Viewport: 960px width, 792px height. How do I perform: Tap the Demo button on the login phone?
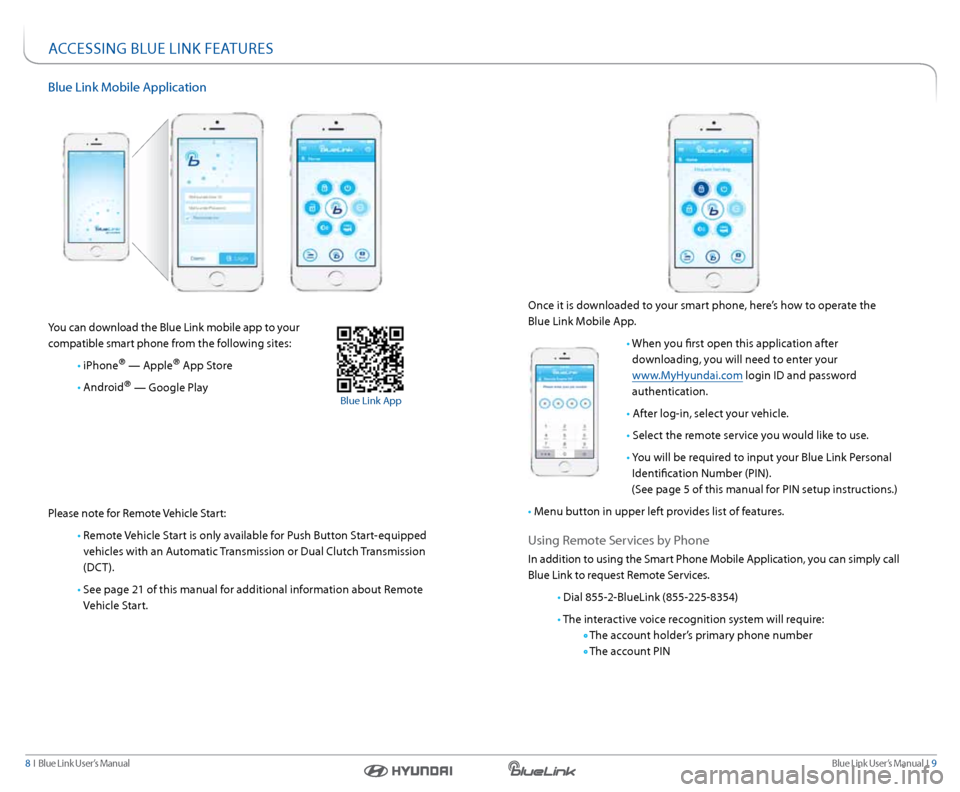pyautogui.click(x=198, y=258)
